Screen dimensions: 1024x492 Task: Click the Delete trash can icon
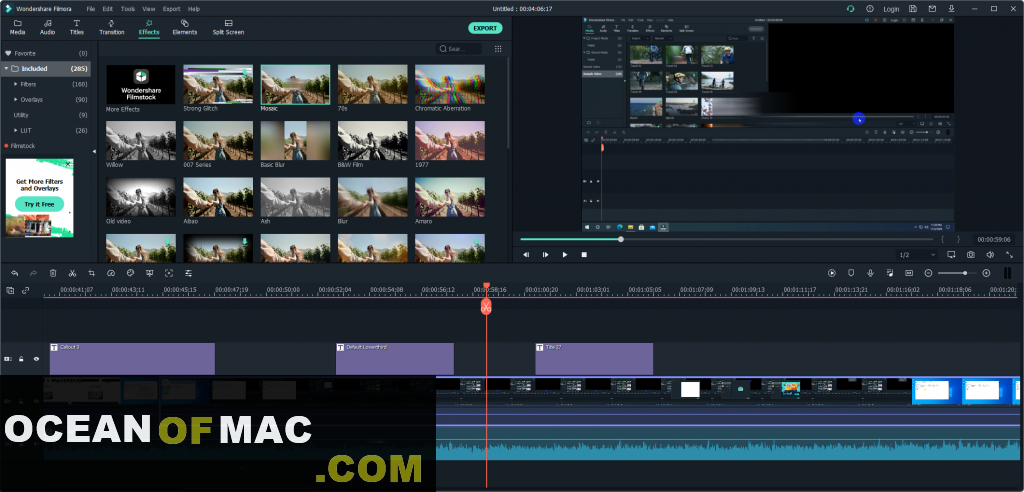(53, 273)
